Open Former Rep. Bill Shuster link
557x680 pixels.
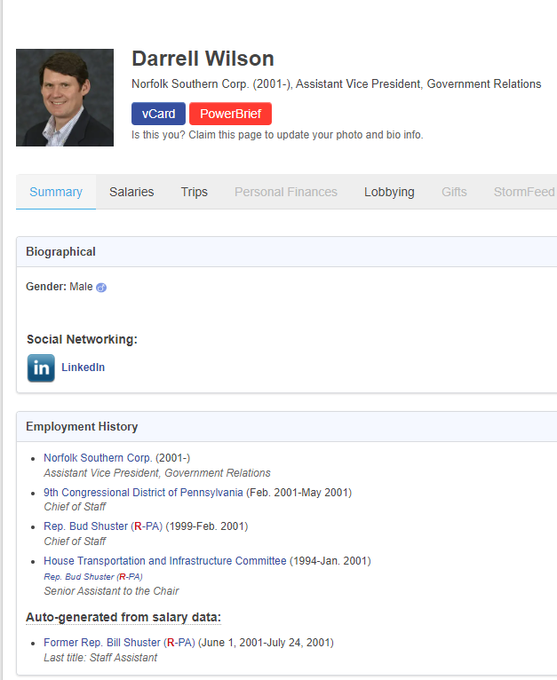(x=119, y=643)
